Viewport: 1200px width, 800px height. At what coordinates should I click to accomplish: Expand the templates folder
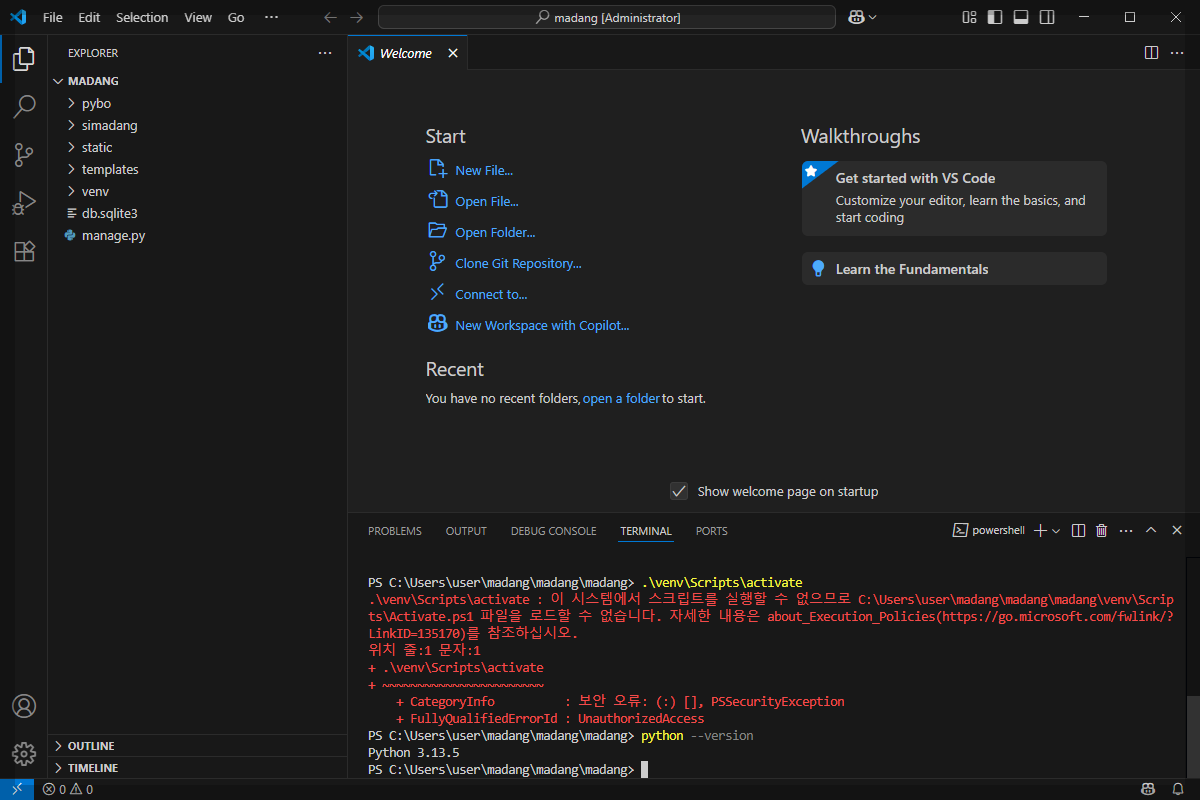pyautogui.click(x=195, y=169)
